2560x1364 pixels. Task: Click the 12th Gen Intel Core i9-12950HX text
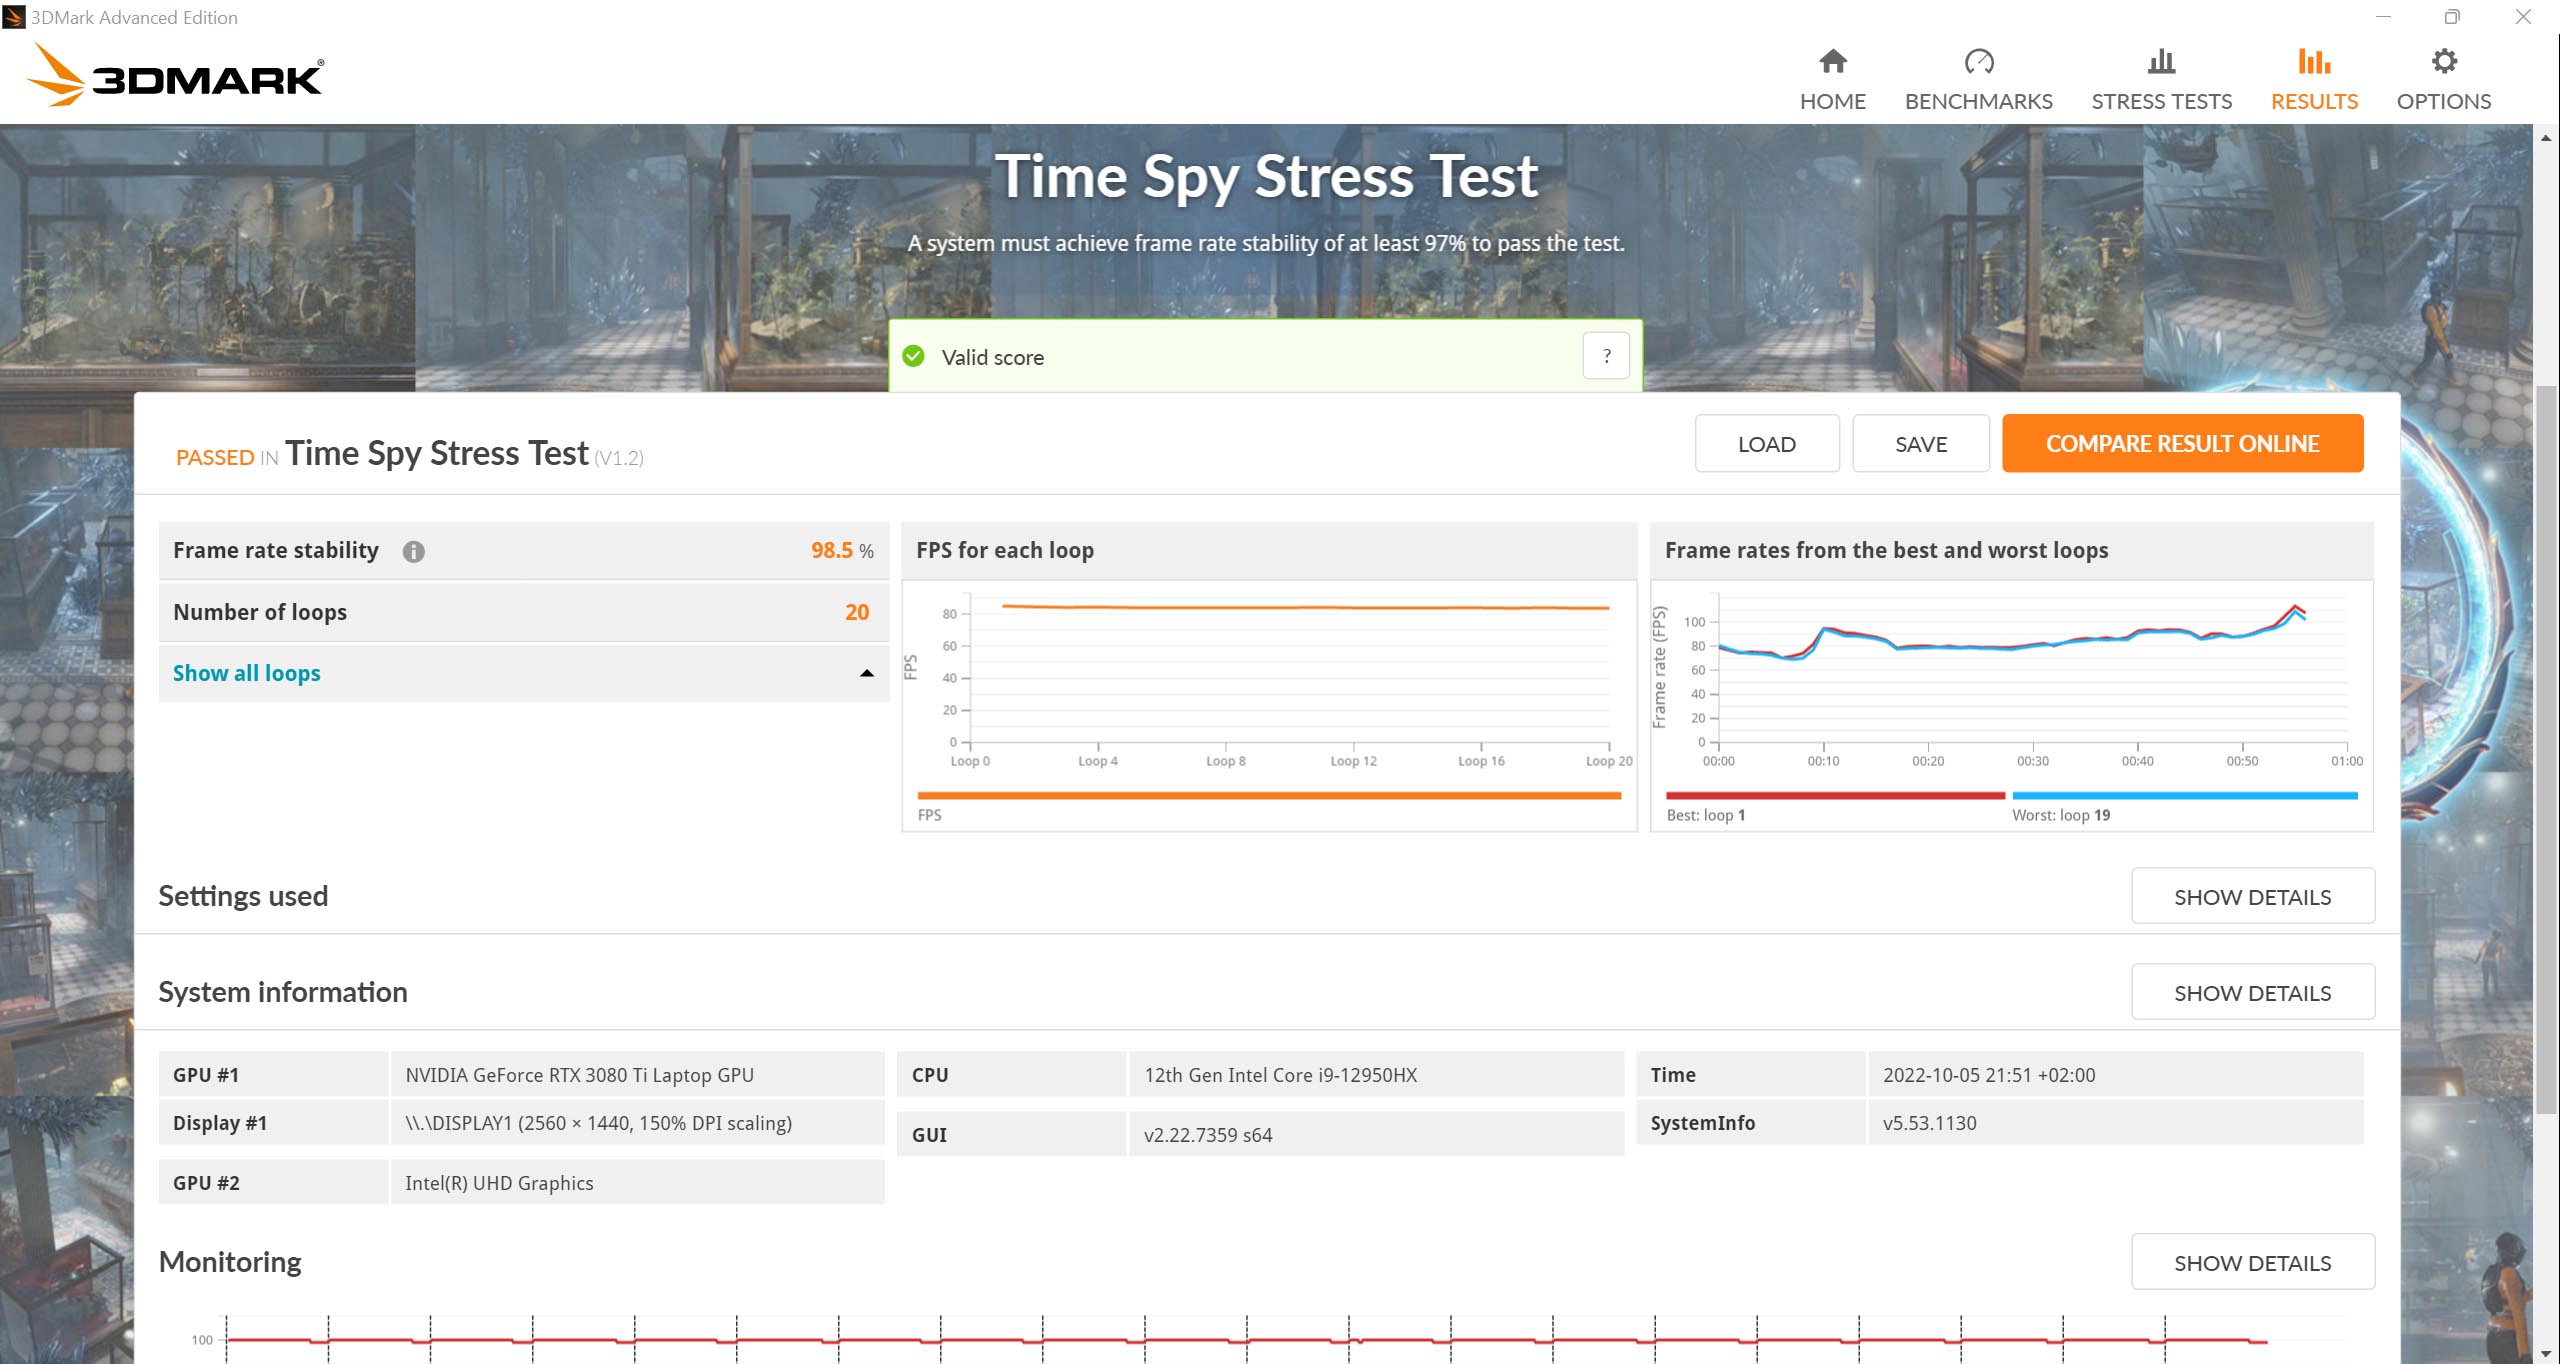[1280, 1075]
